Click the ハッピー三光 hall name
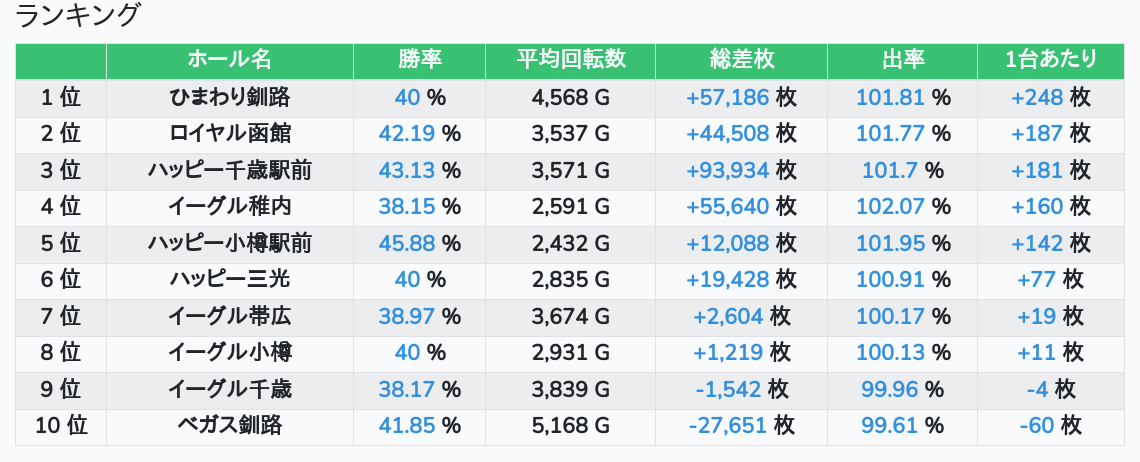This screenshot has width=1140, height=462. click(229, 280)
